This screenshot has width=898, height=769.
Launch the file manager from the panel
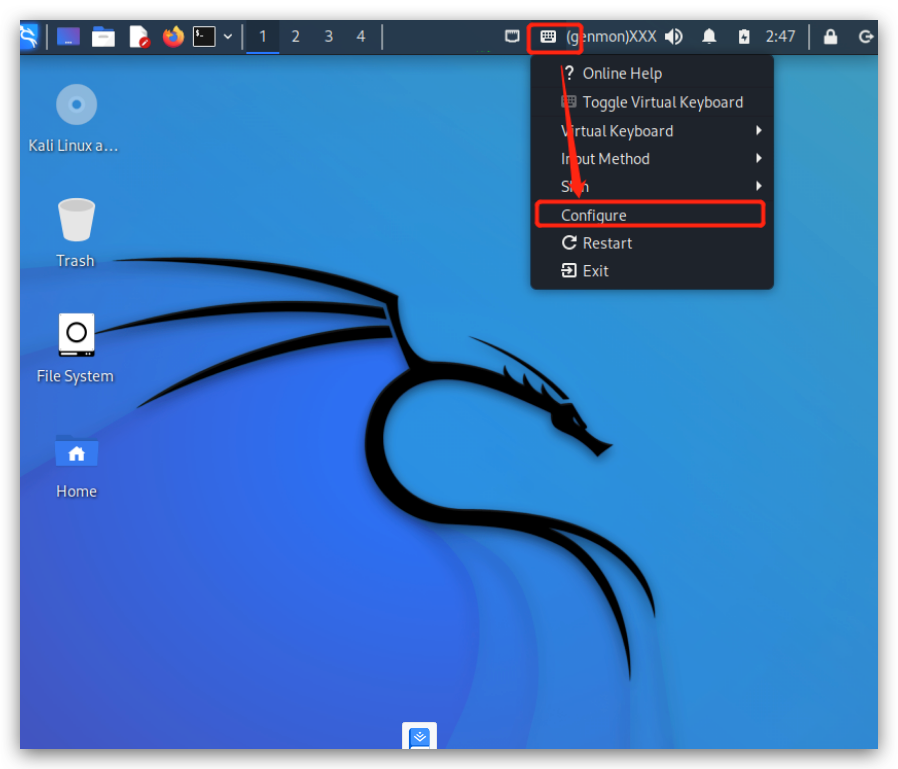pos(103,37)
